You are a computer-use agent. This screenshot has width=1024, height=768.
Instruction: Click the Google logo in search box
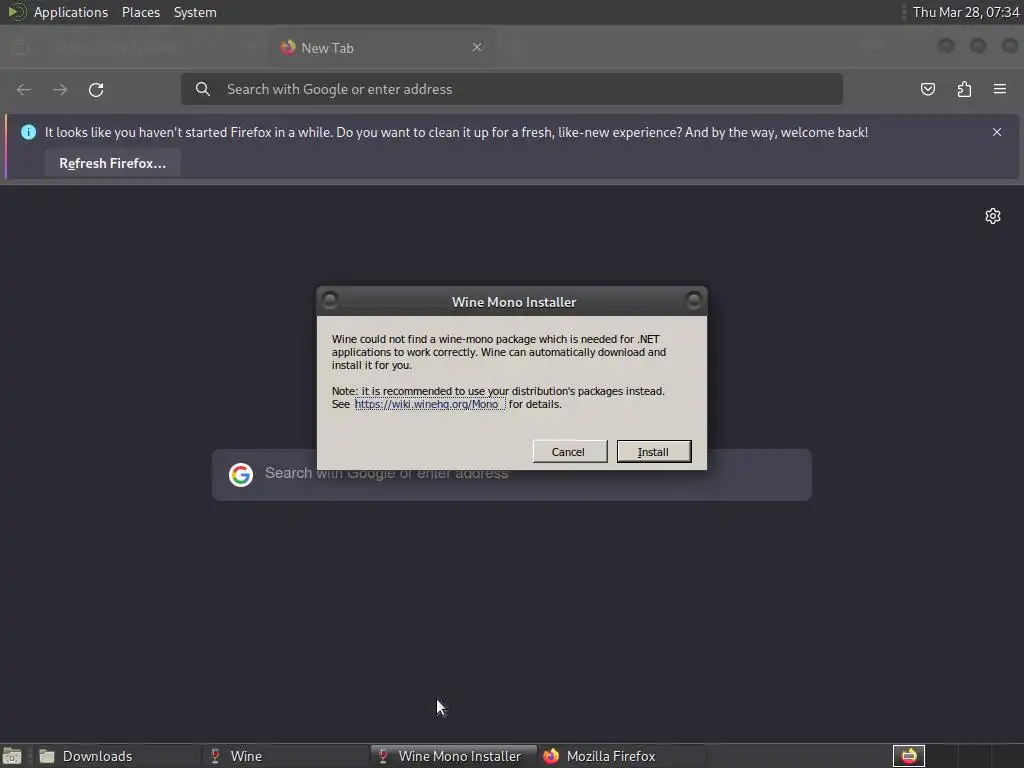240,475
